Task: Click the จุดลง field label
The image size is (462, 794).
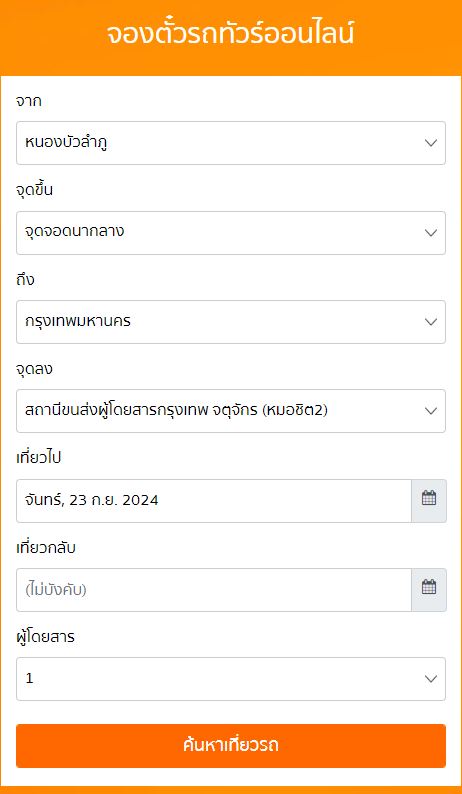Action: (34, 369)
